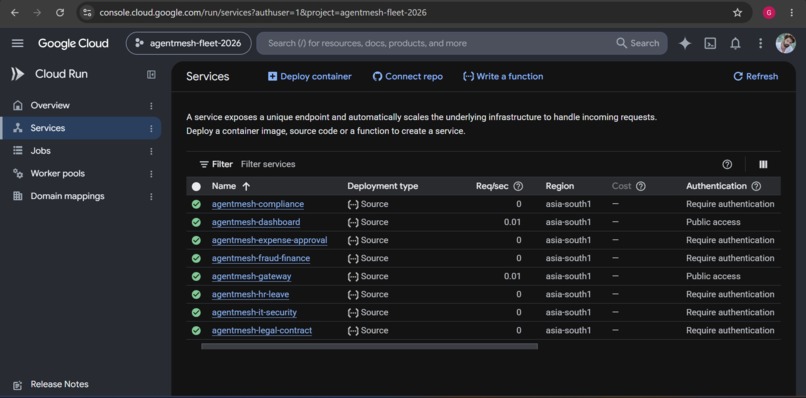The width and height of the screenshot is (806, 398).
Task: Open agentmesh-hr-leave service
Action: (x=250, y=294)
